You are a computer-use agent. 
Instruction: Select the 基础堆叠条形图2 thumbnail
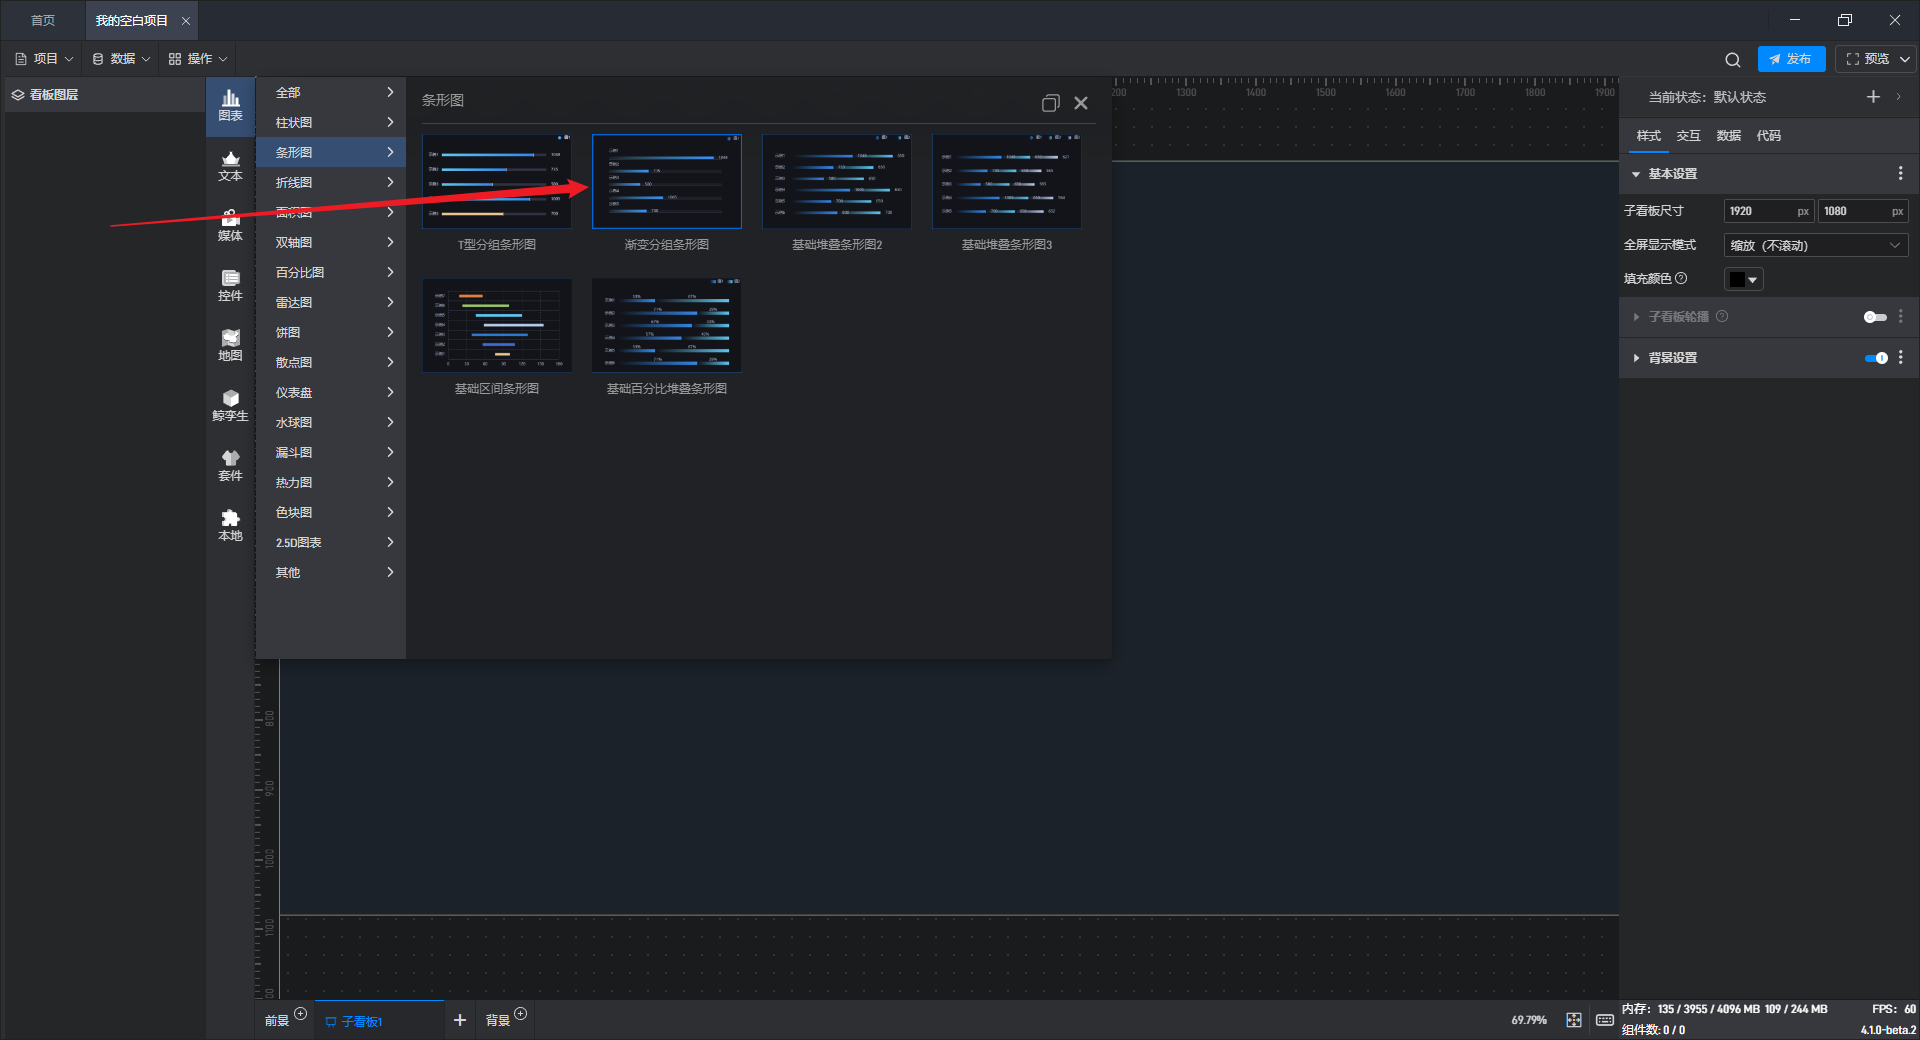(x=837, y=182)
